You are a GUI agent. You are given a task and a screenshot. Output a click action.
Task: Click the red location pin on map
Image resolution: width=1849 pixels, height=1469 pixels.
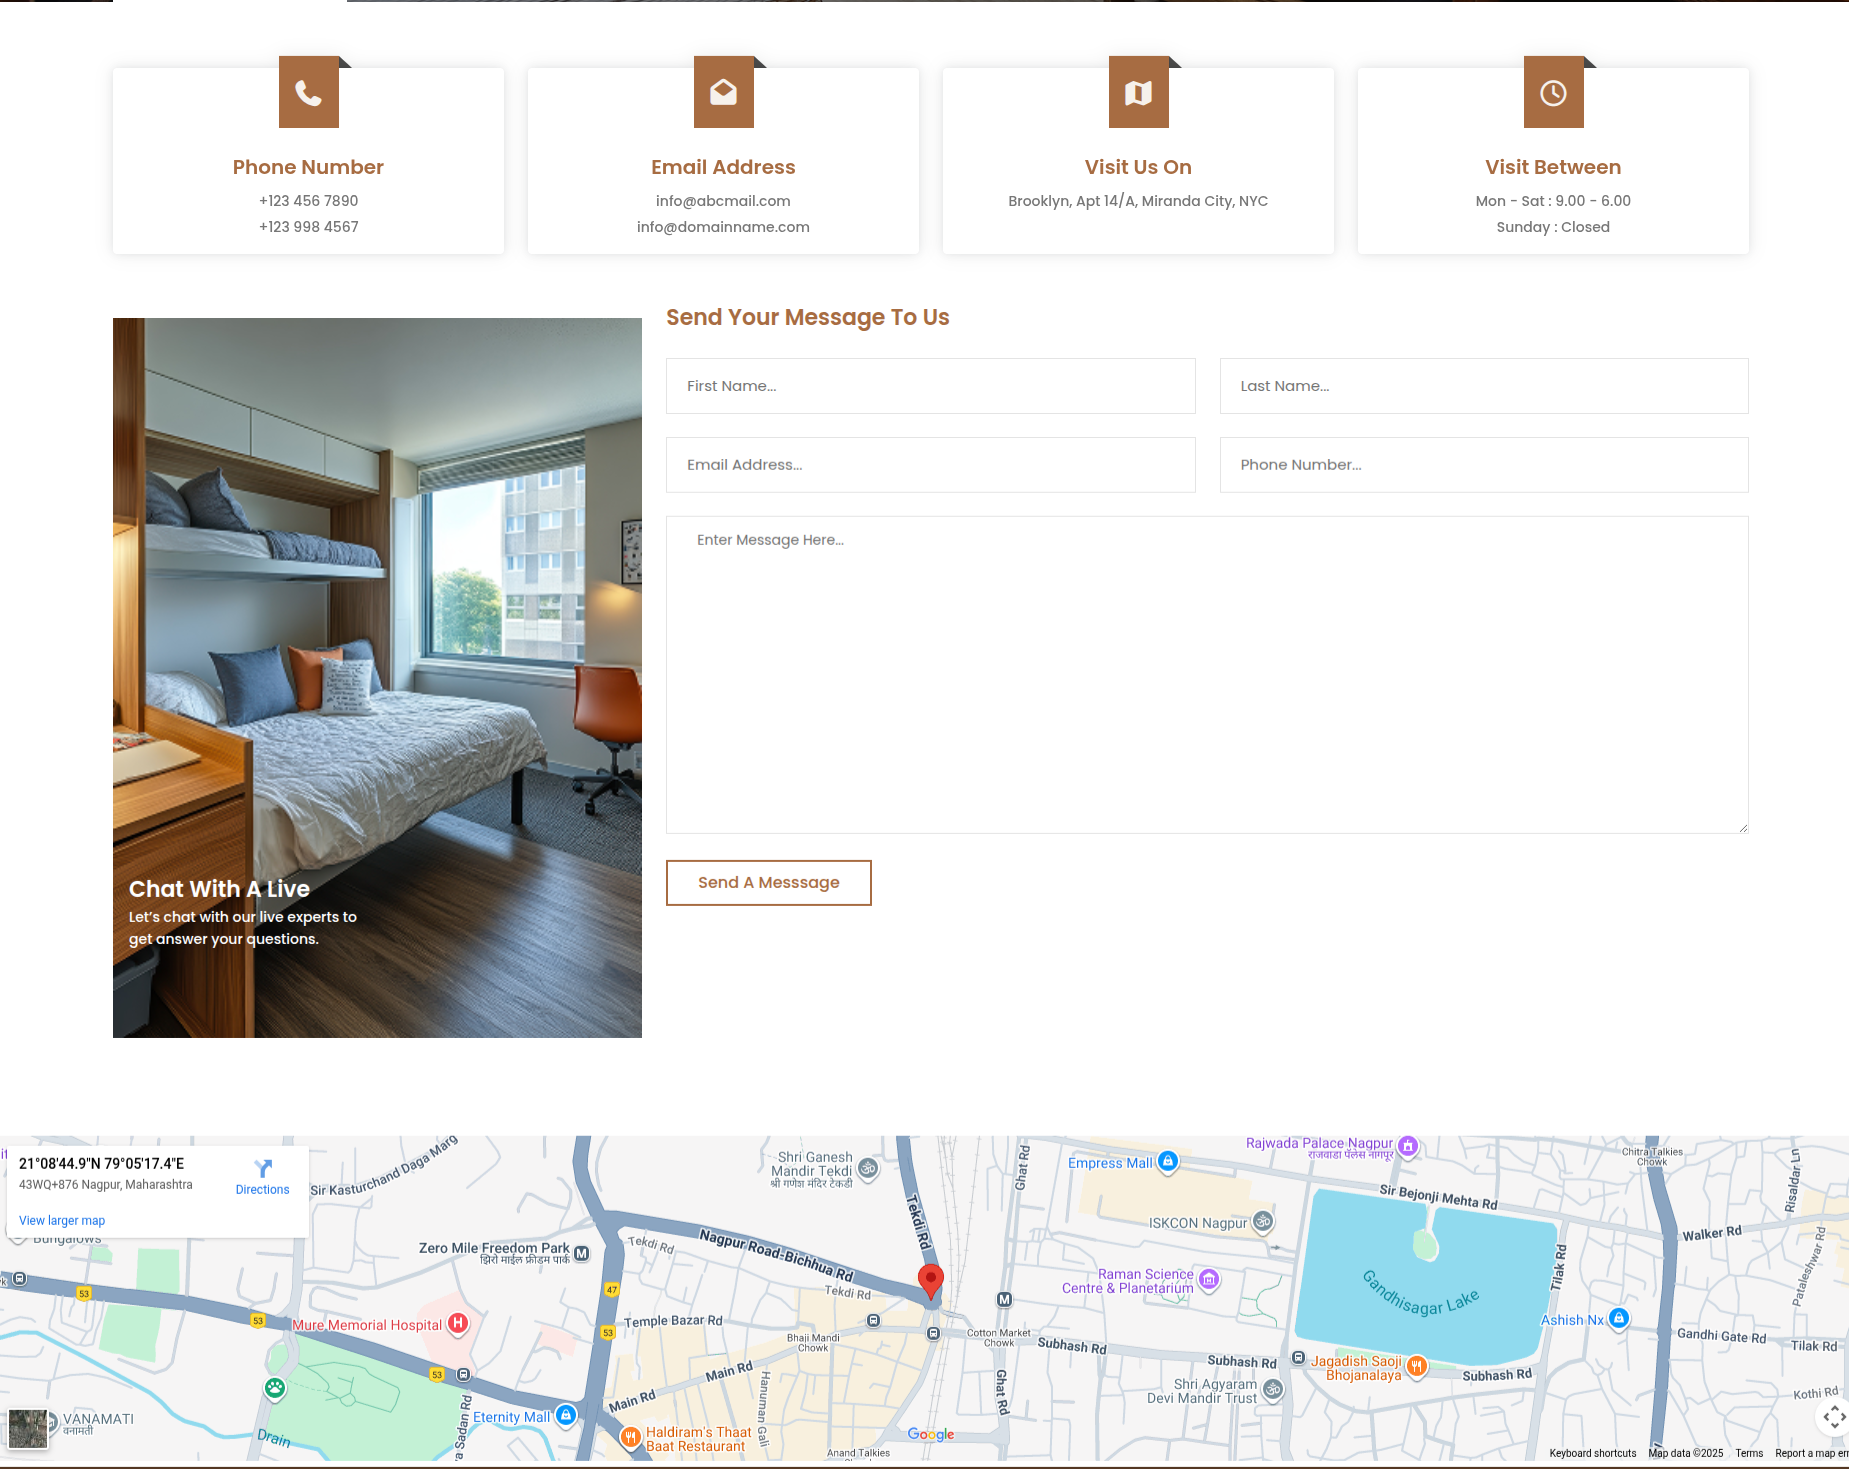pyautogui.click(x=930, y=1280)
